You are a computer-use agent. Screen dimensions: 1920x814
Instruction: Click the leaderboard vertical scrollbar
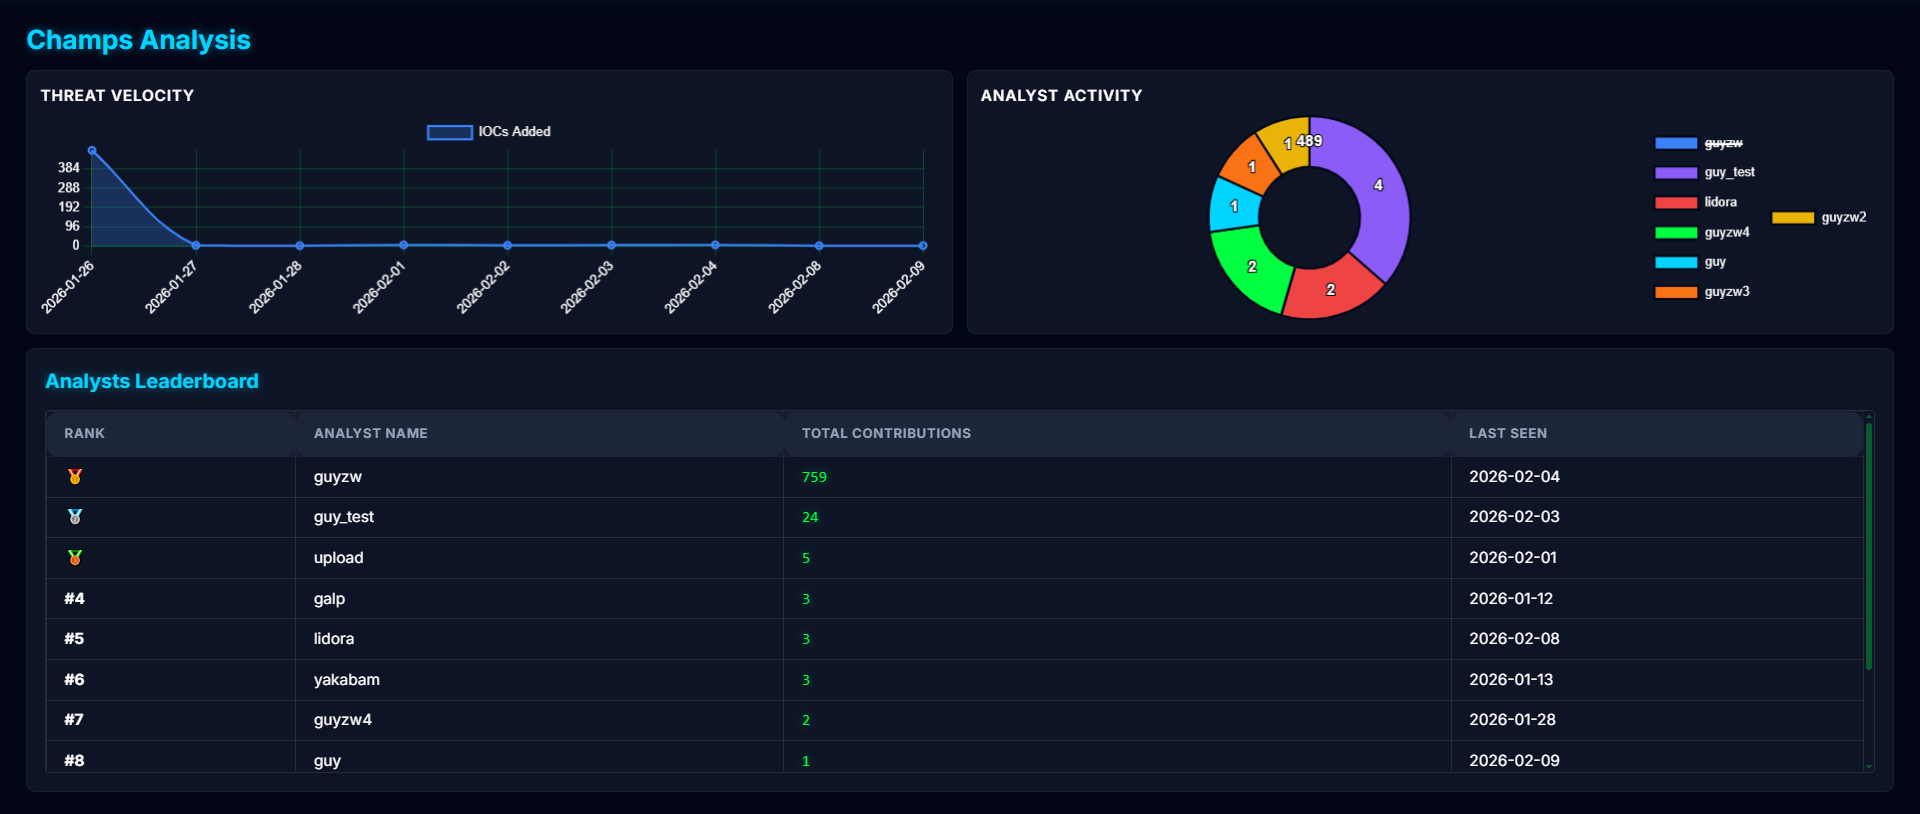point(1868,545)
